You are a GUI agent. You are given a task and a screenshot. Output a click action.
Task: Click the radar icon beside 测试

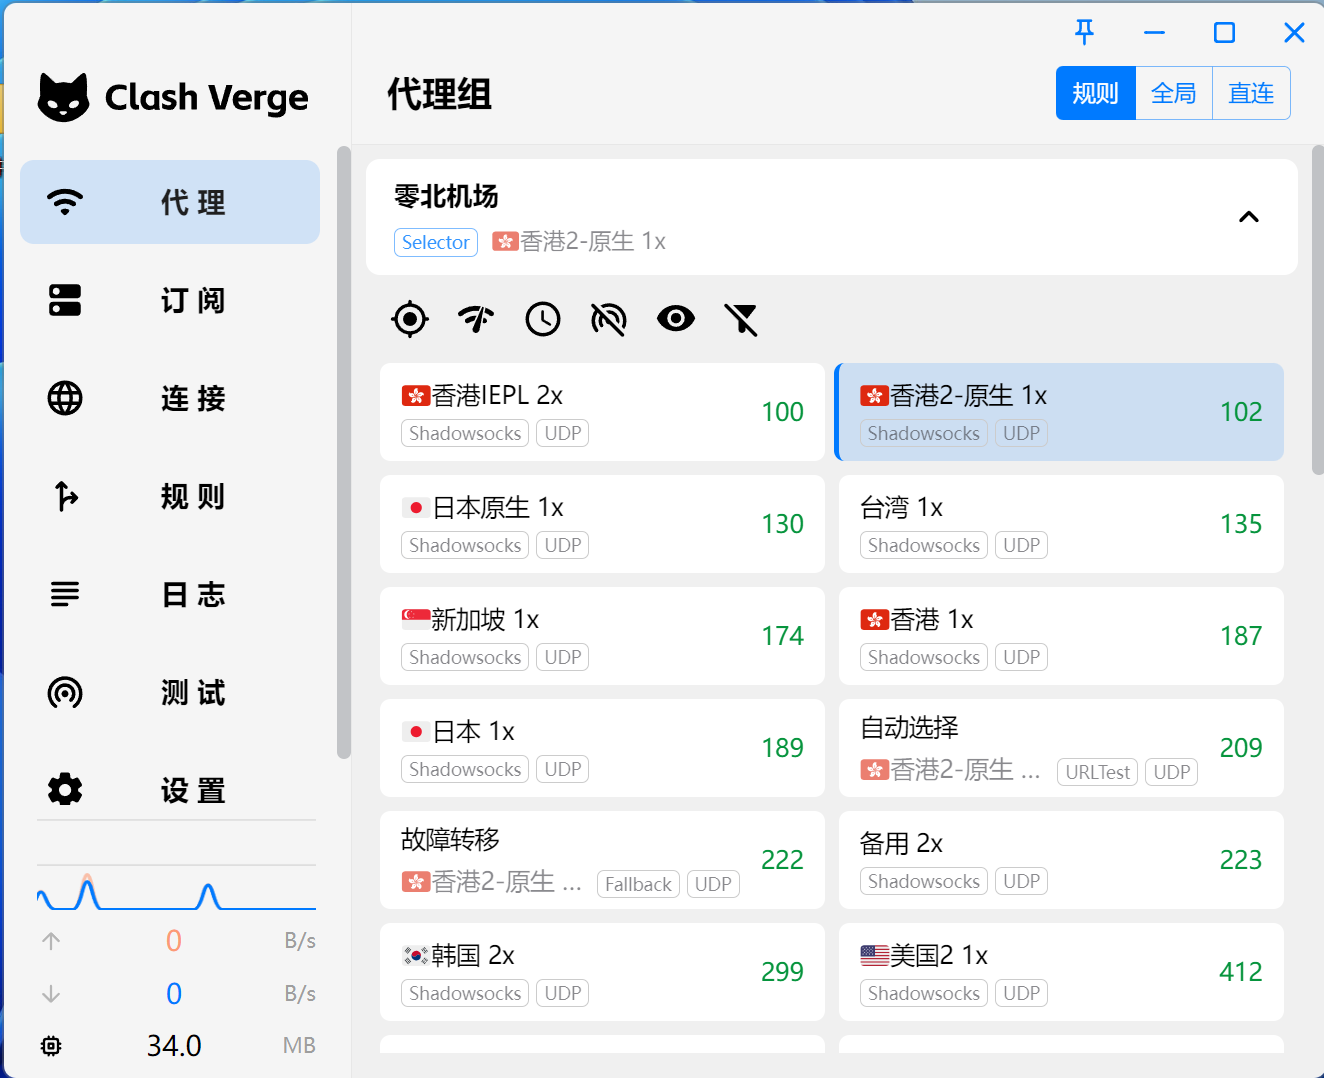pos(65,692)
